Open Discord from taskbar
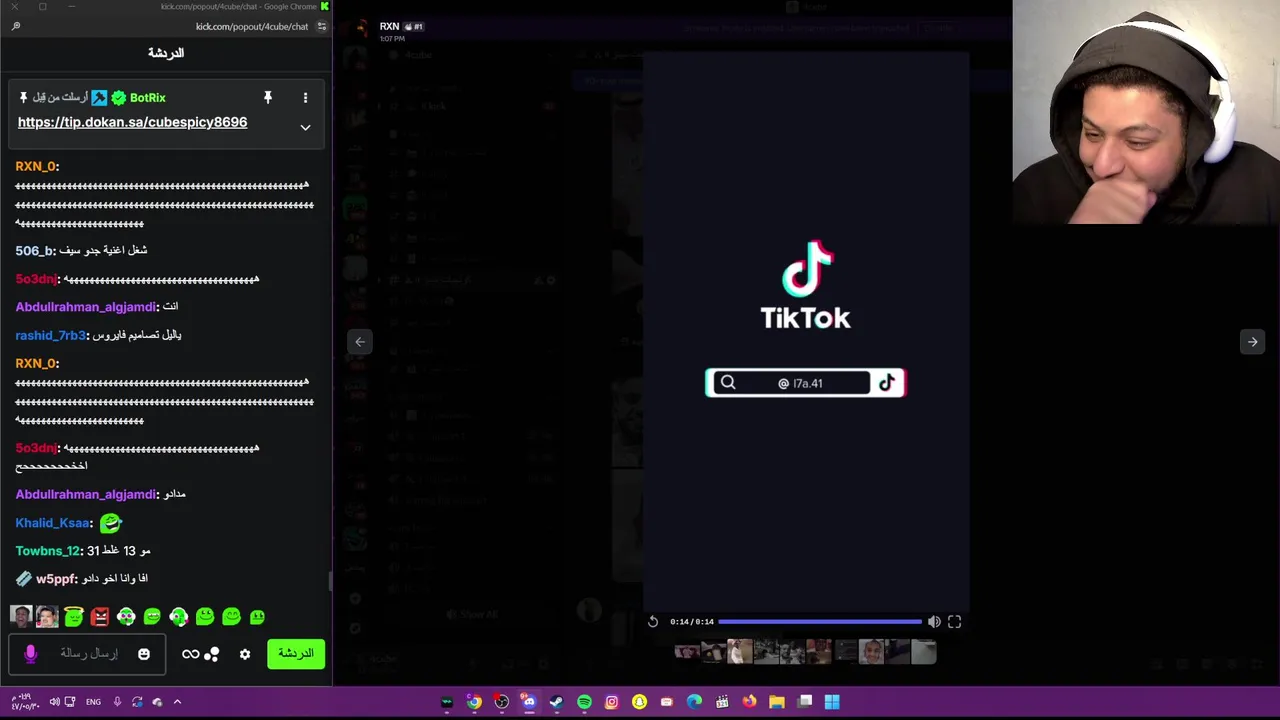Image resolution: width=1280 pixels, height=720 pixels. 529,702
